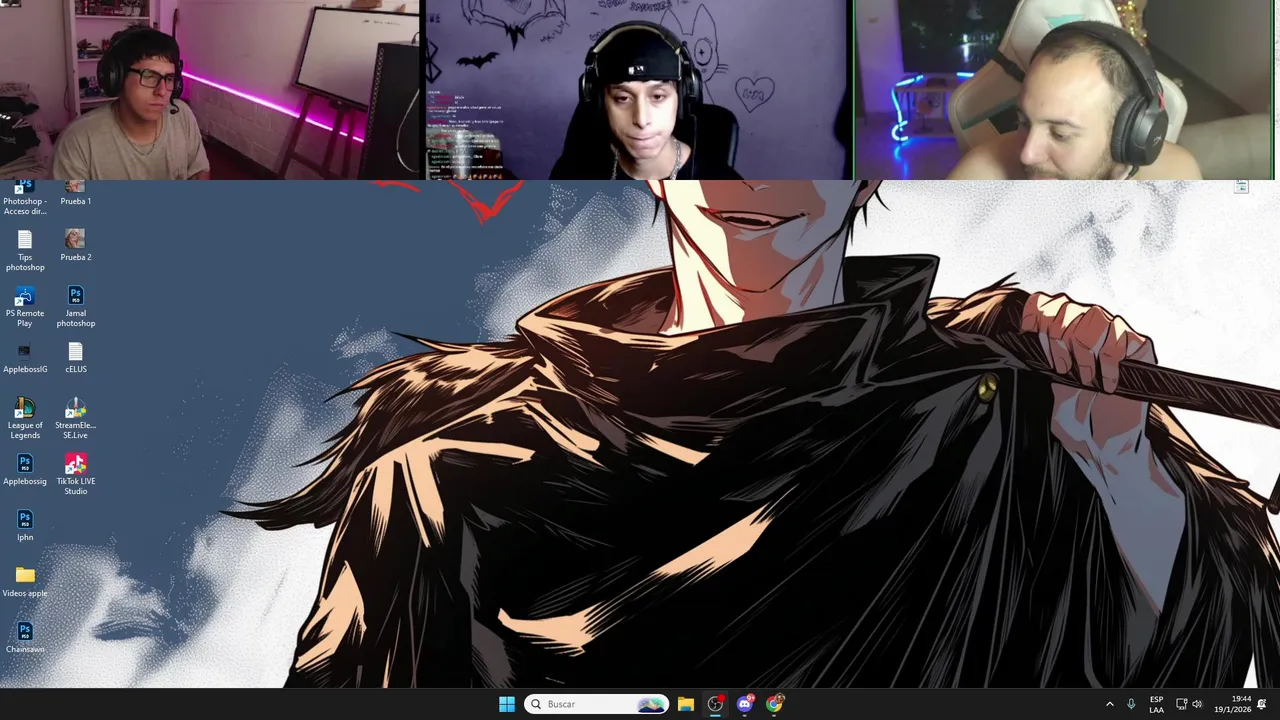Click the small document icon near top-right corner
Screen dimensions: 1280x720
[1241, 186]
